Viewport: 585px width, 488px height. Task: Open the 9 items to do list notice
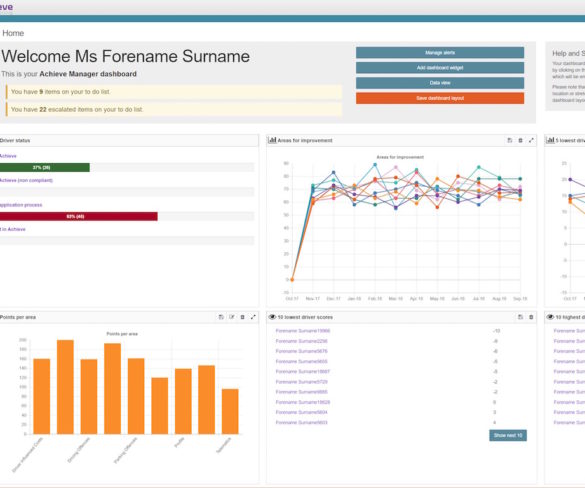pos(174,92)
